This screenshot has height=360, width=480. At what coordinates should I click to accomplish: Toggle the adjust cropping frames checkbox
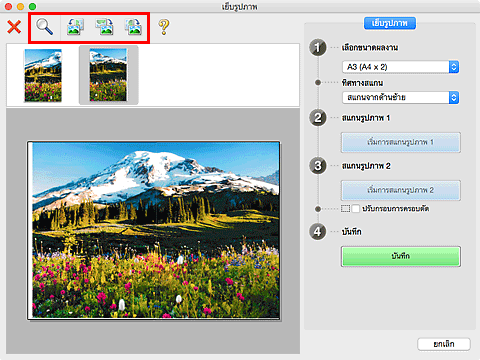tap(356, 209)
